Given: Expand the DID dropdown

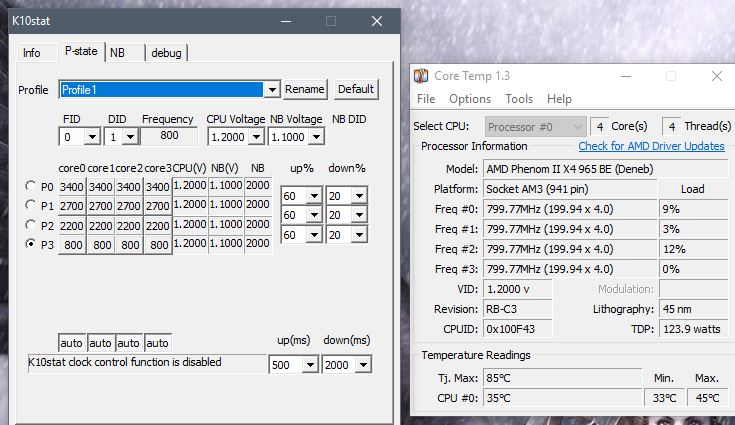Looking at the screenshot, I should [130, 137].
